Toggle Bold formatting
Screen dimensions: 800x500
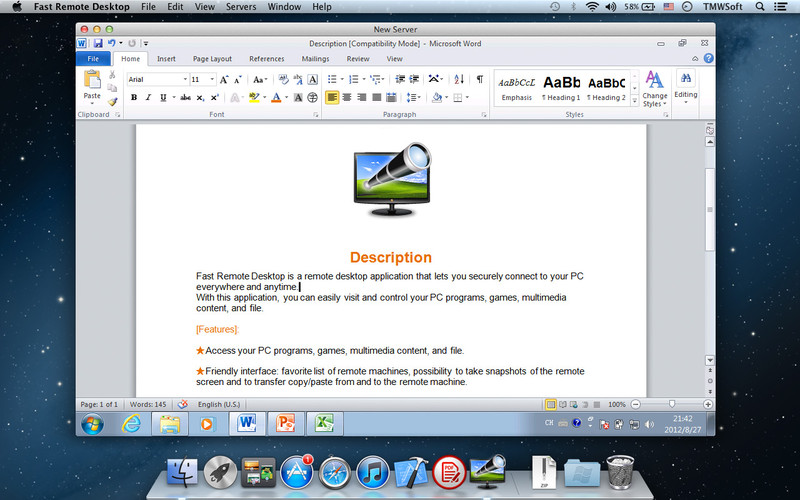tap(134, 97)
